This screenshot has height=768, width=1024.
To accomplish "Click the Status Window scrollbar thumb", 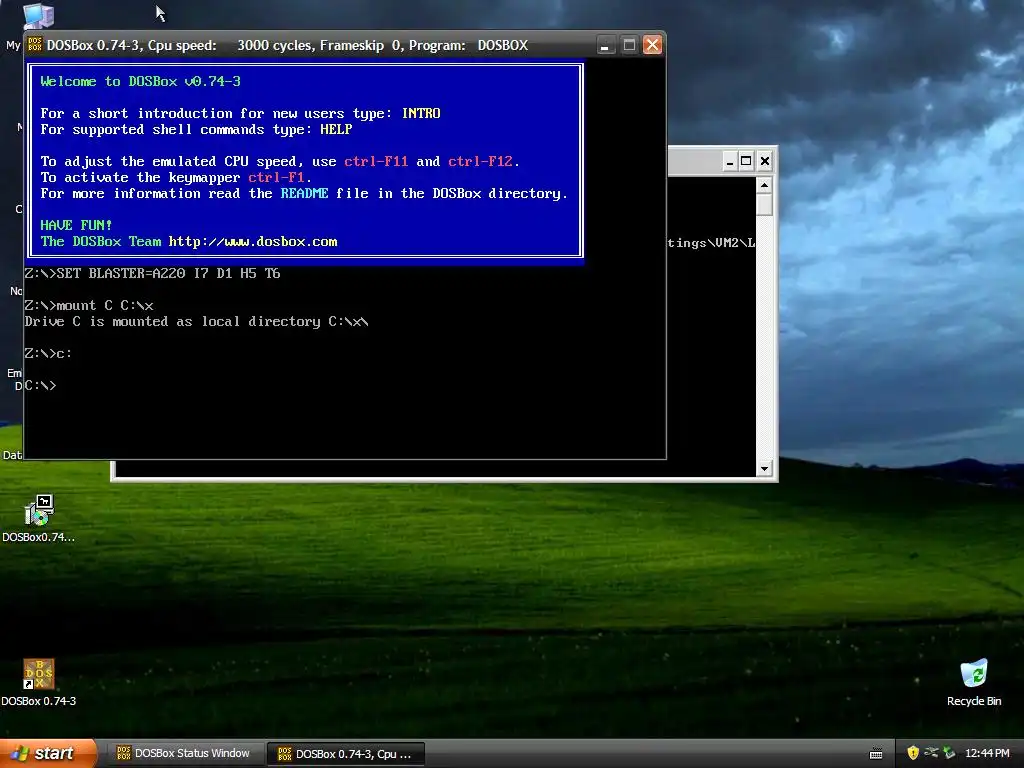I will (x=764, y=205).
